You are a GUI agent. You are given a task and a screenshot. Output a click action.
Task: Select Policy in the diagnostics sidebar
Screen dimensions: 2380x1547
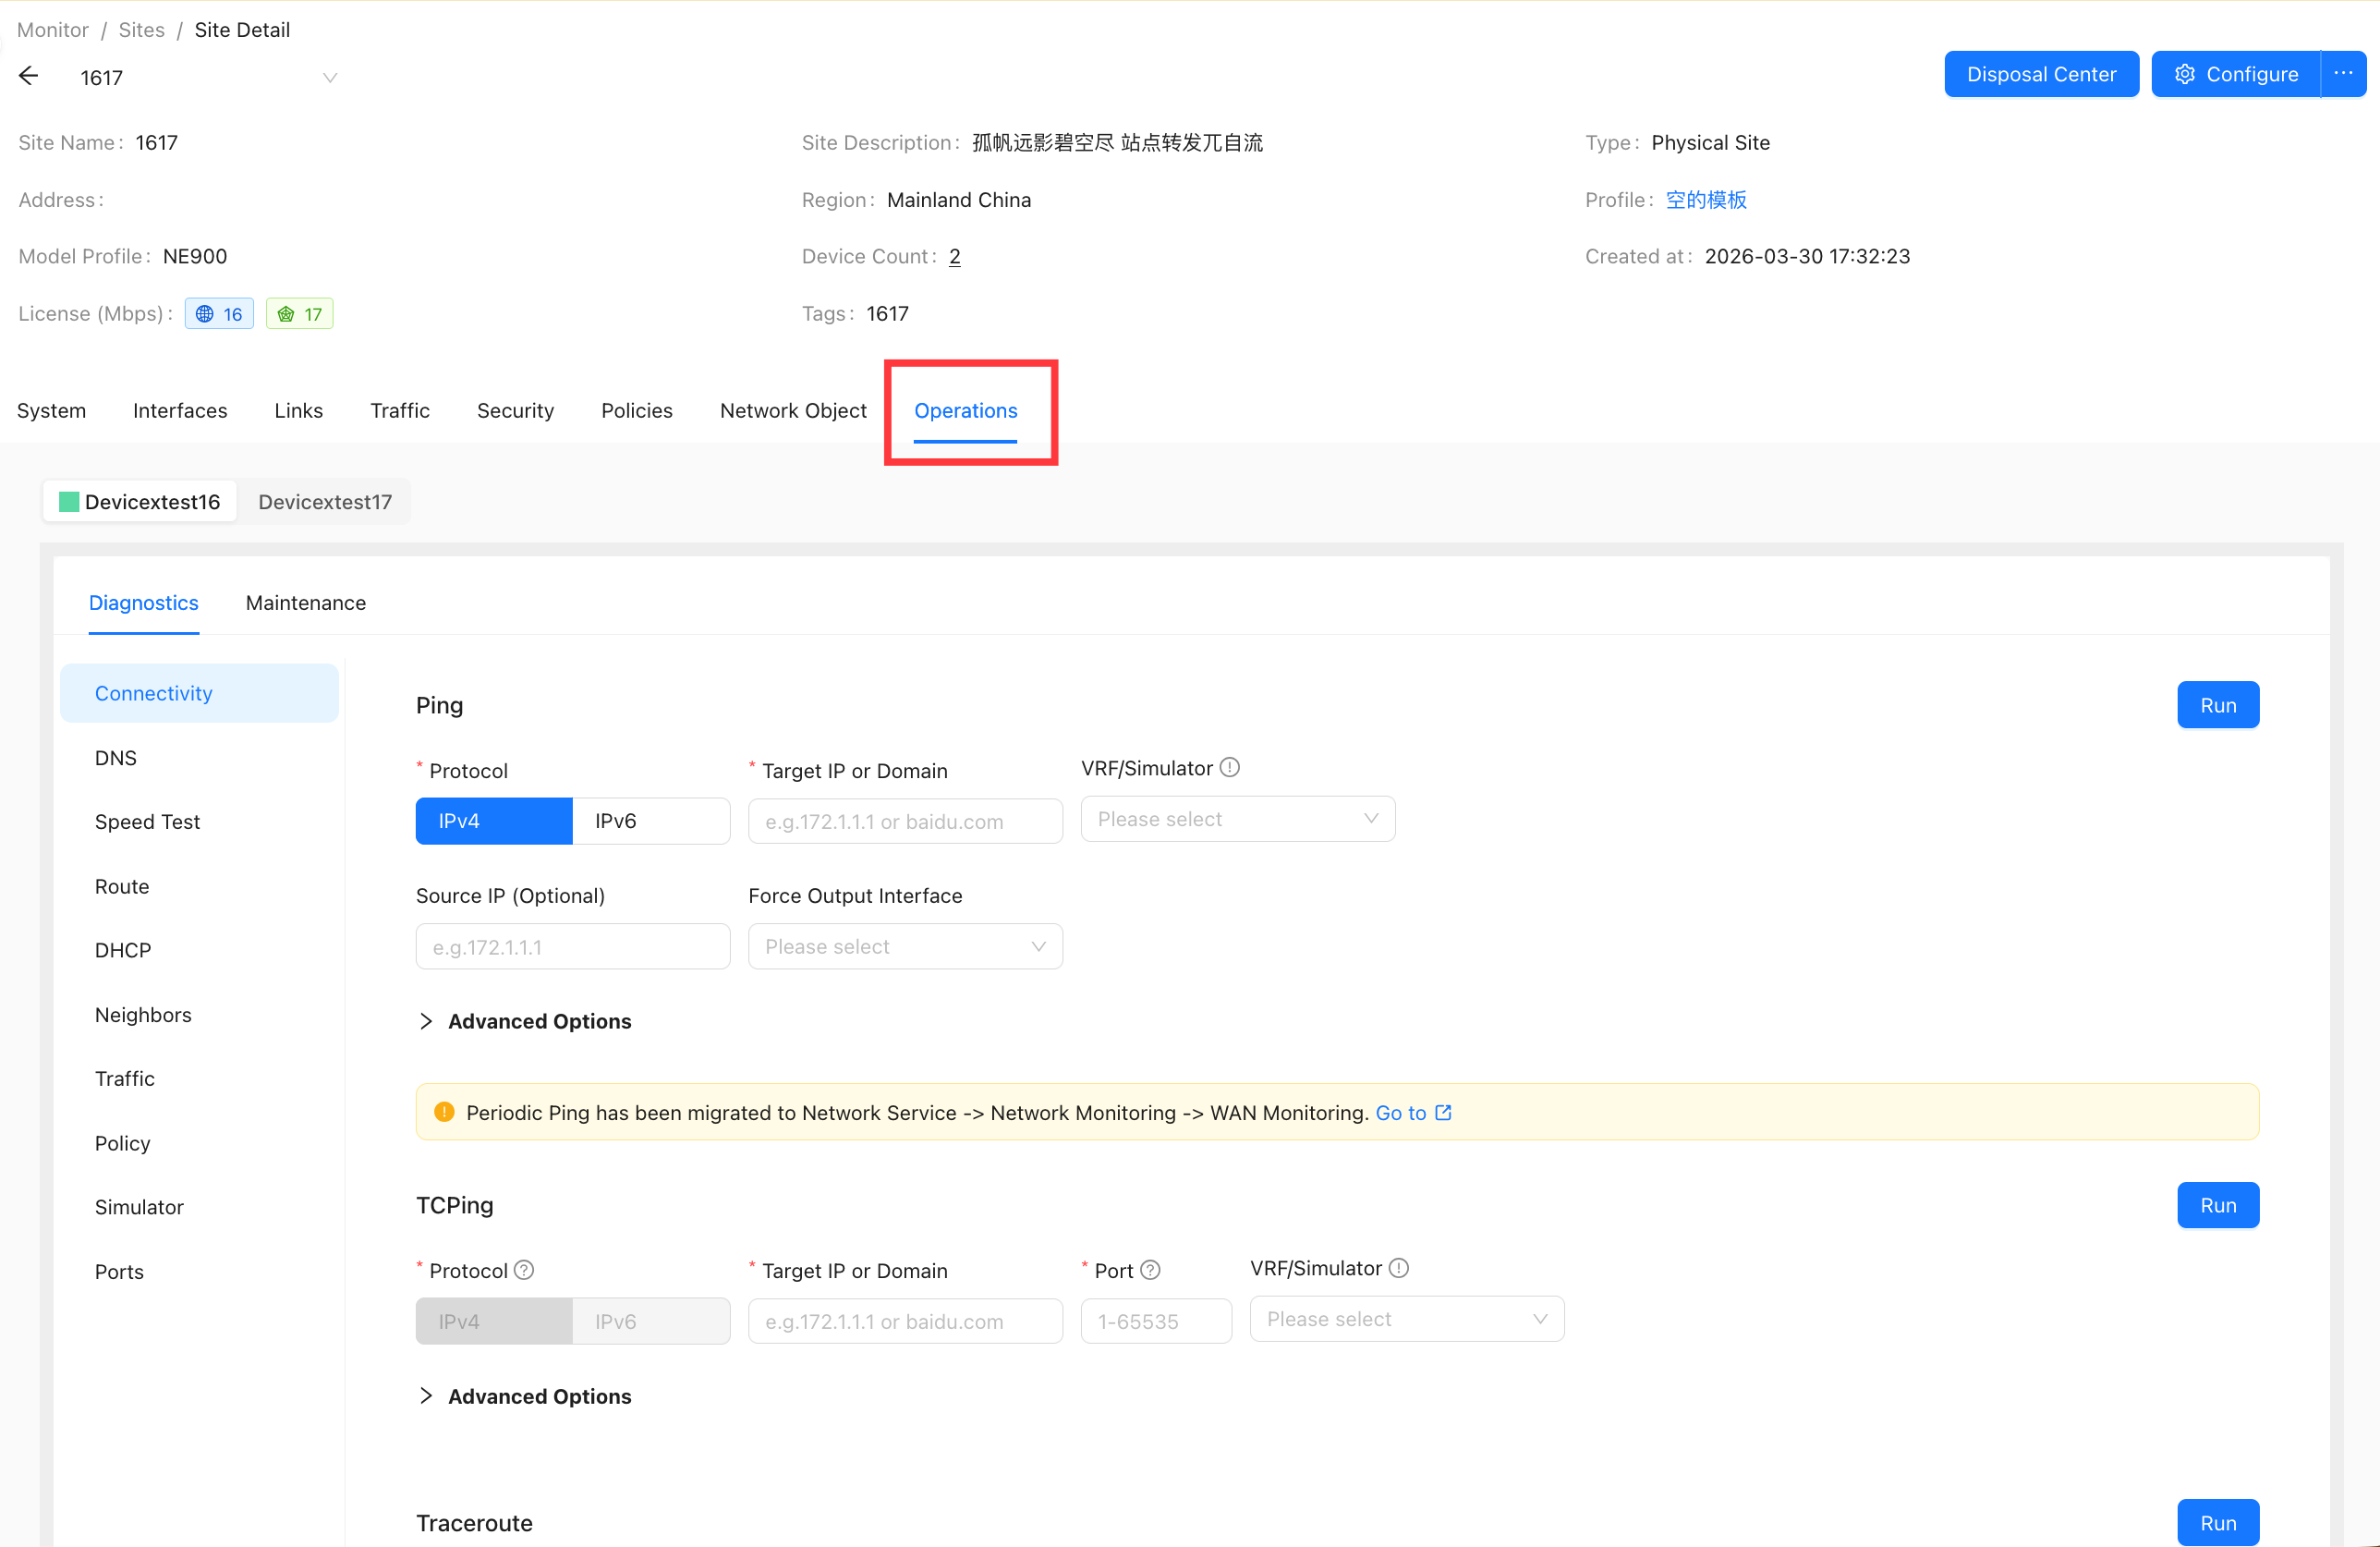pyautogui.click(x=200, y=1143)
